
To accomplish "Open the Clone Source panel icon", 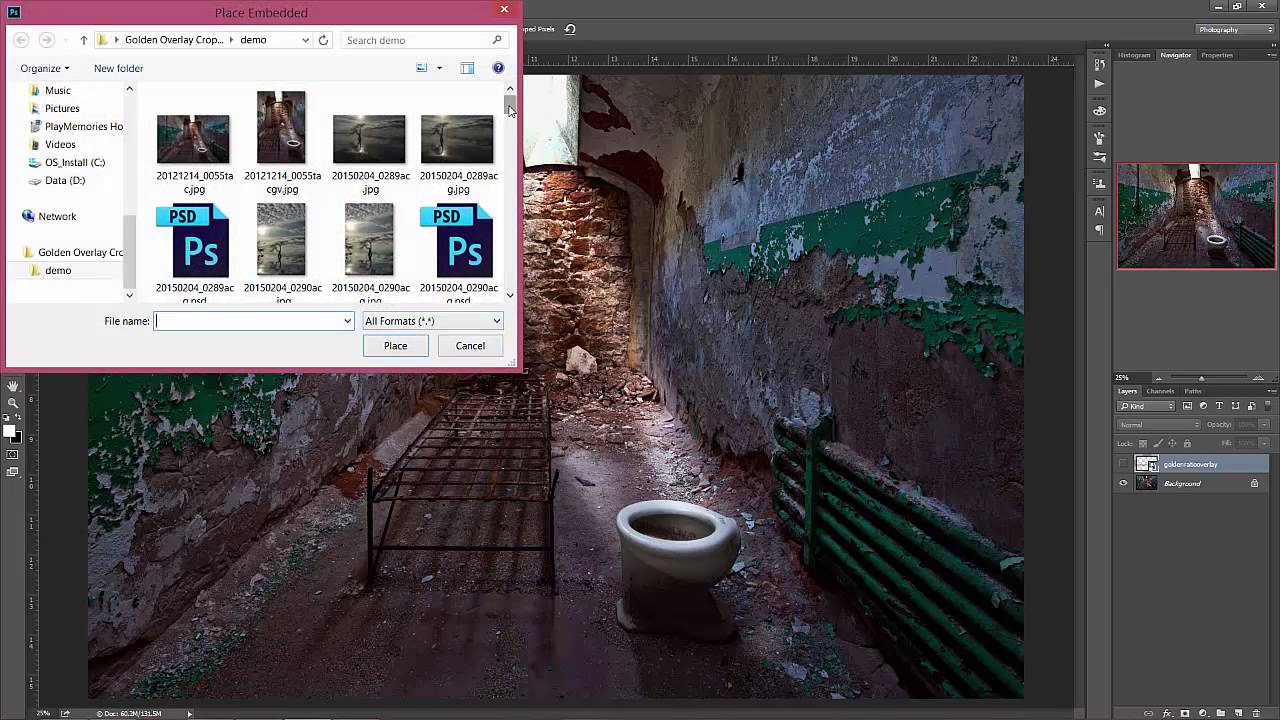I will [1099, 183].
